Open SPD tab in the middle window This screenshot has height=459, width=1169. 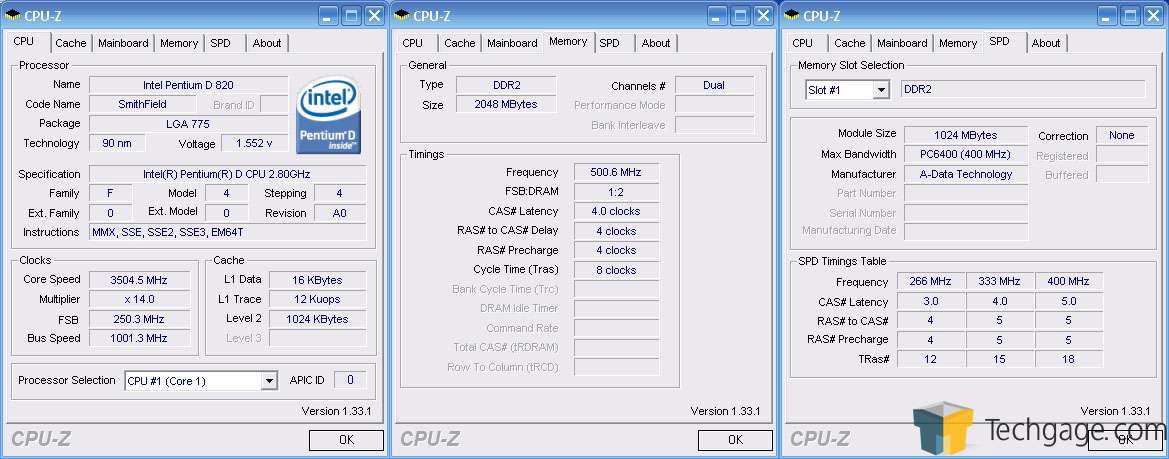click(x=610, y=43)
